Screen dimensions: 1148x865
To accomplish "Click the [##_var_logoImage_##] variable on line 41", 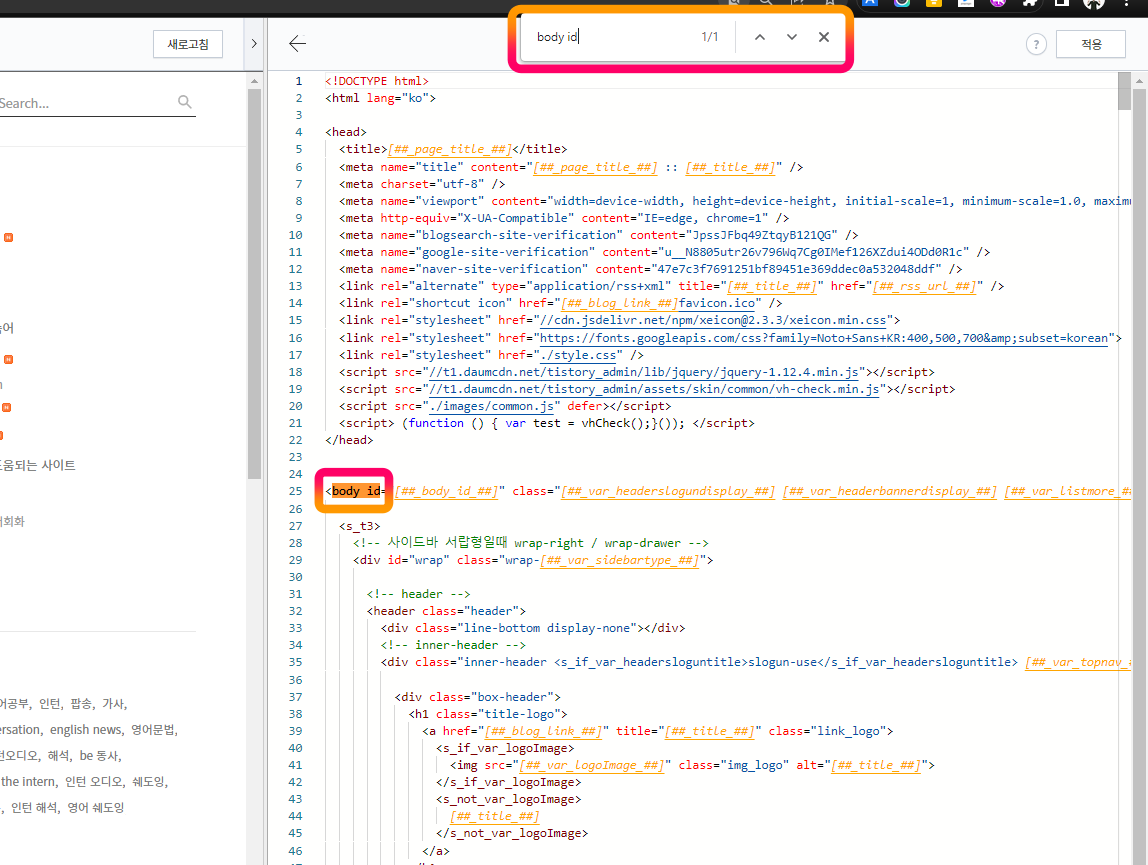I will tap(592, 765).
